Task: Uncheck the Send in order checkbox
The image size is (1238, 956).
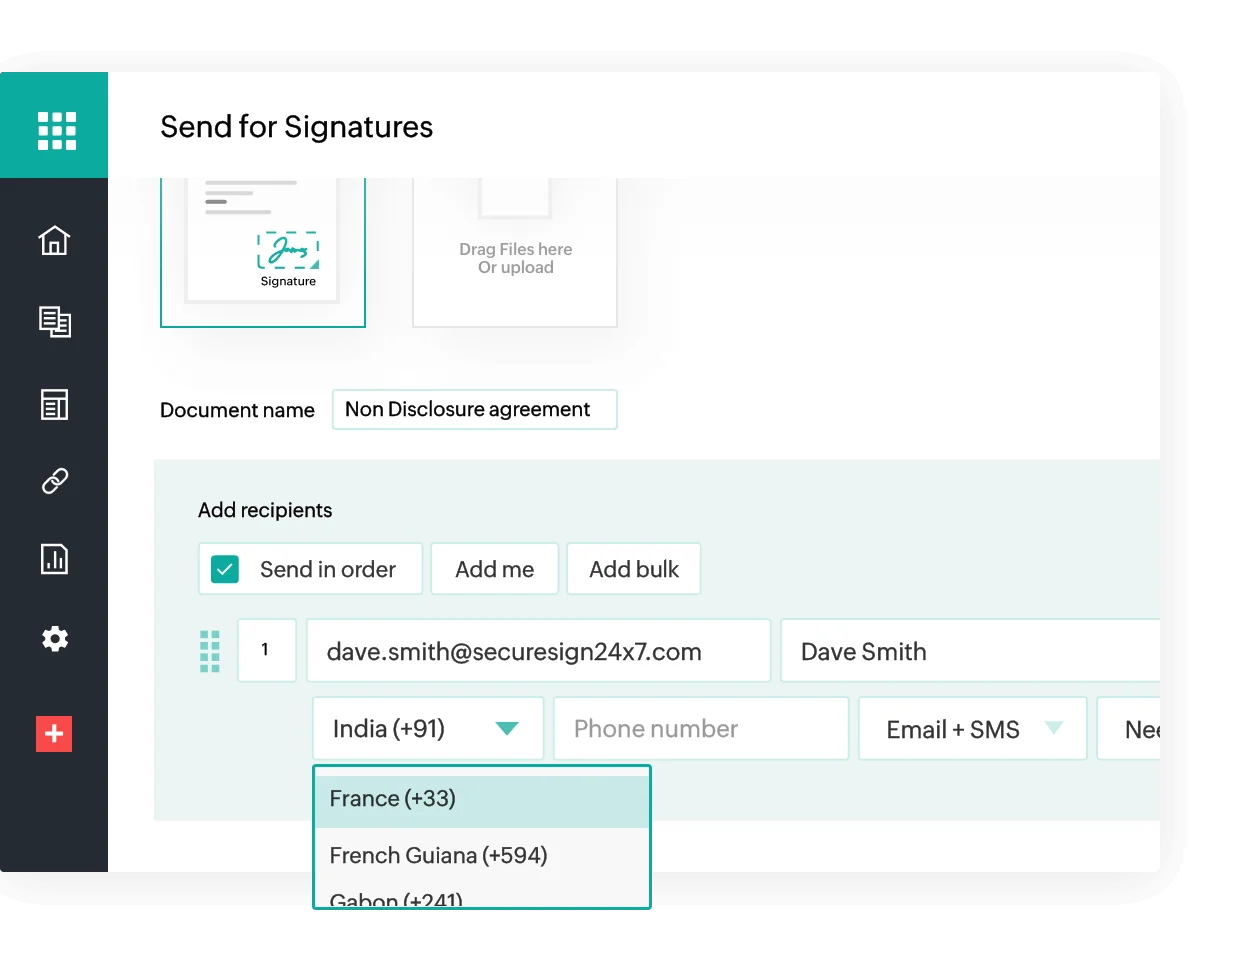Action: click(225, 569)
